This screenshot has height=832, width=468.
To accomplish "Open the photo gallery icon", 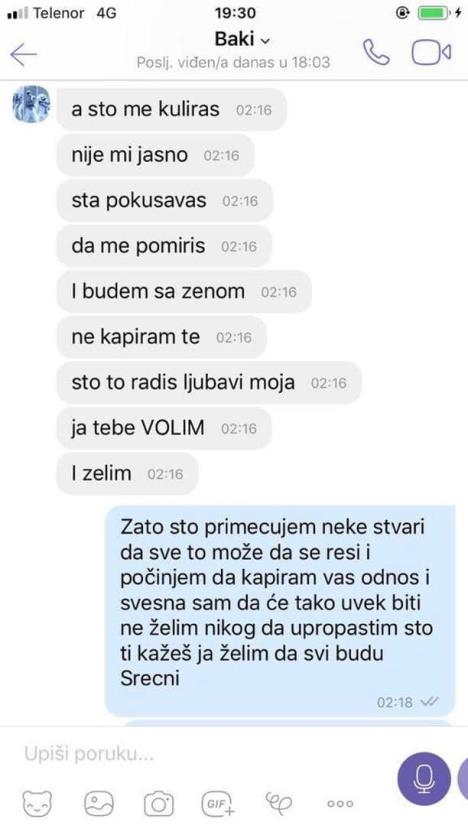I will click(x=99, y=803).
